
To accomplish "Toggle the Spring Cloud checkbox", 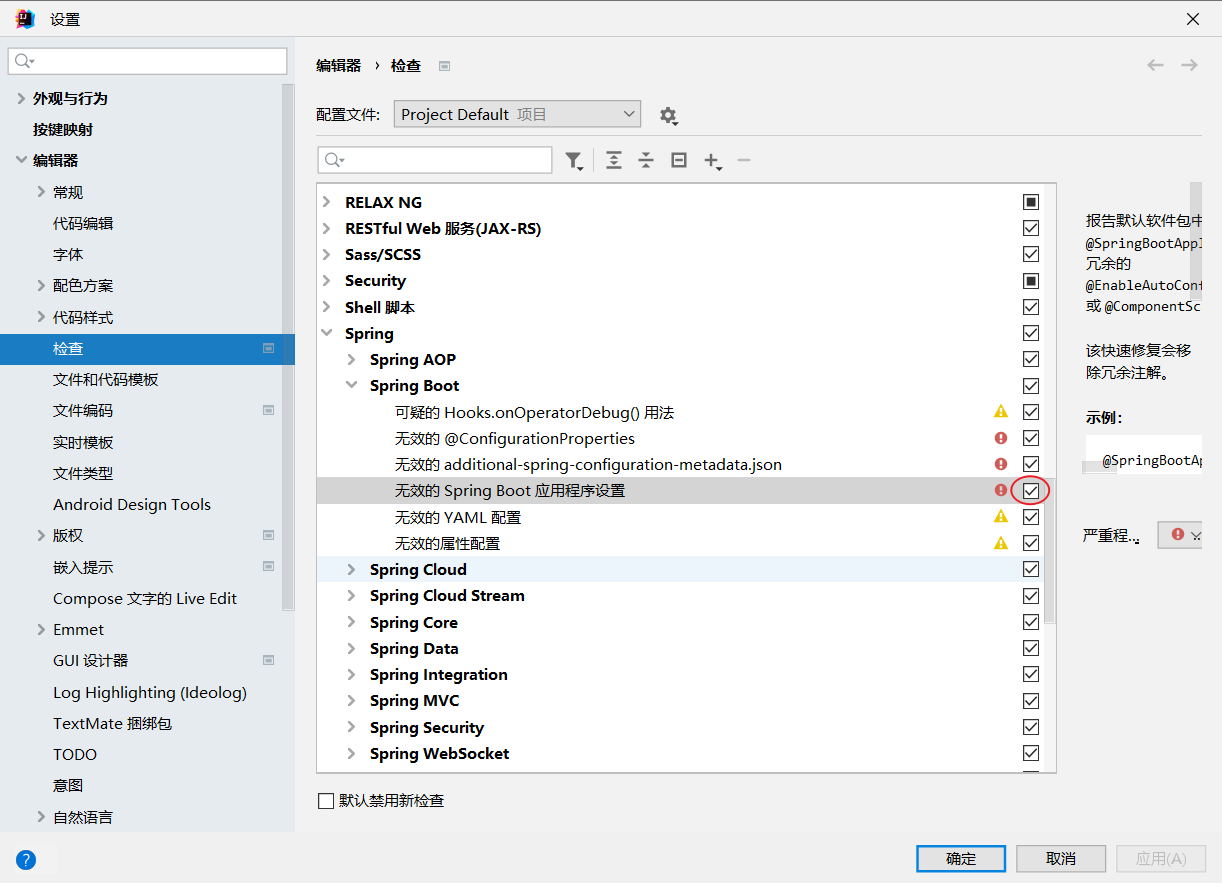I will pyautogui.click(x=1031, y=569).
